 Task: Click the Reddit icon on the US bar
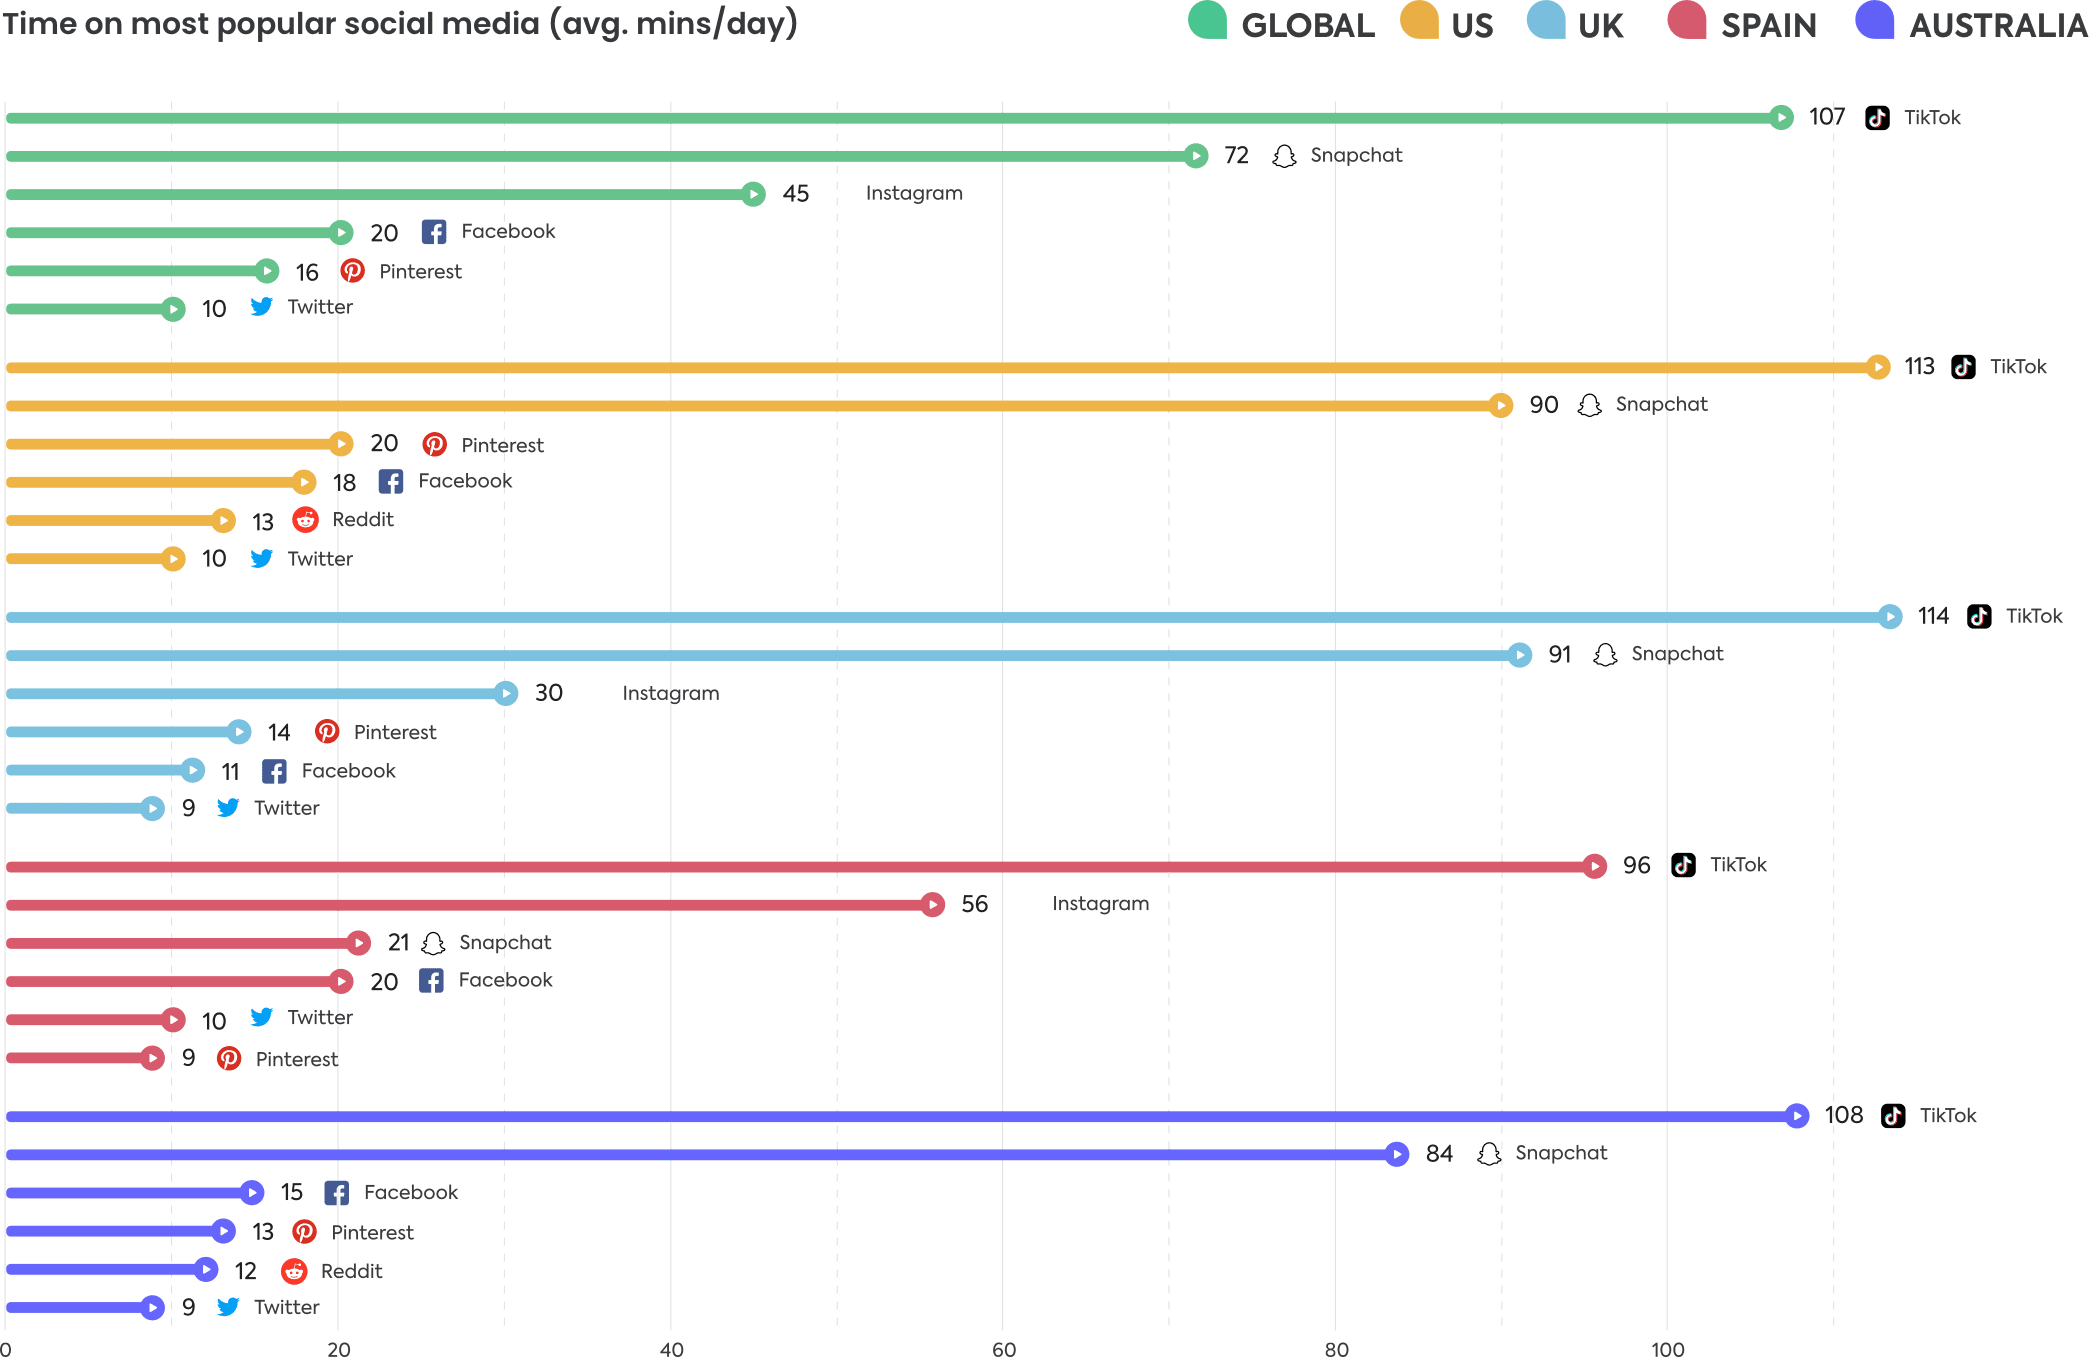(305, 520)
